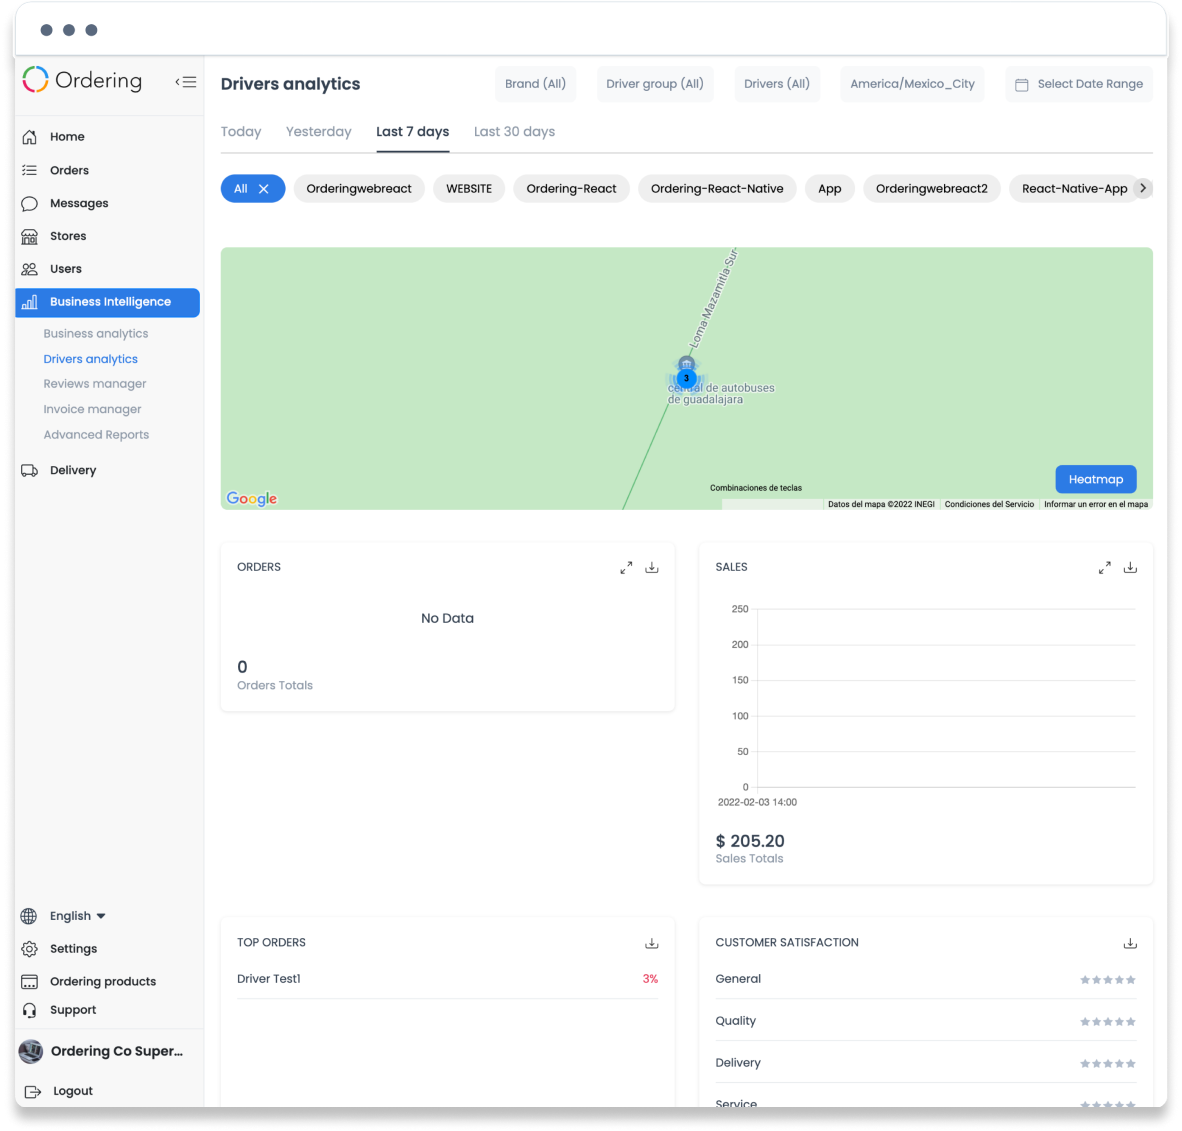Toggle the WEBSITE filter chip
1182x1131 pixels.
(469, 188)
